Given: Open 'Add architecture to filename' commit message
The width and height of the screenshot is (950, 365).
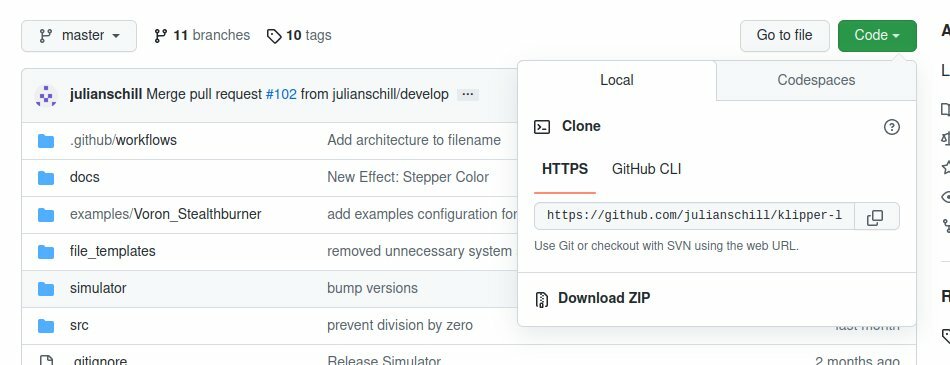Looking at the screenshot, I should pyautogui.click(x=414, y=141).
